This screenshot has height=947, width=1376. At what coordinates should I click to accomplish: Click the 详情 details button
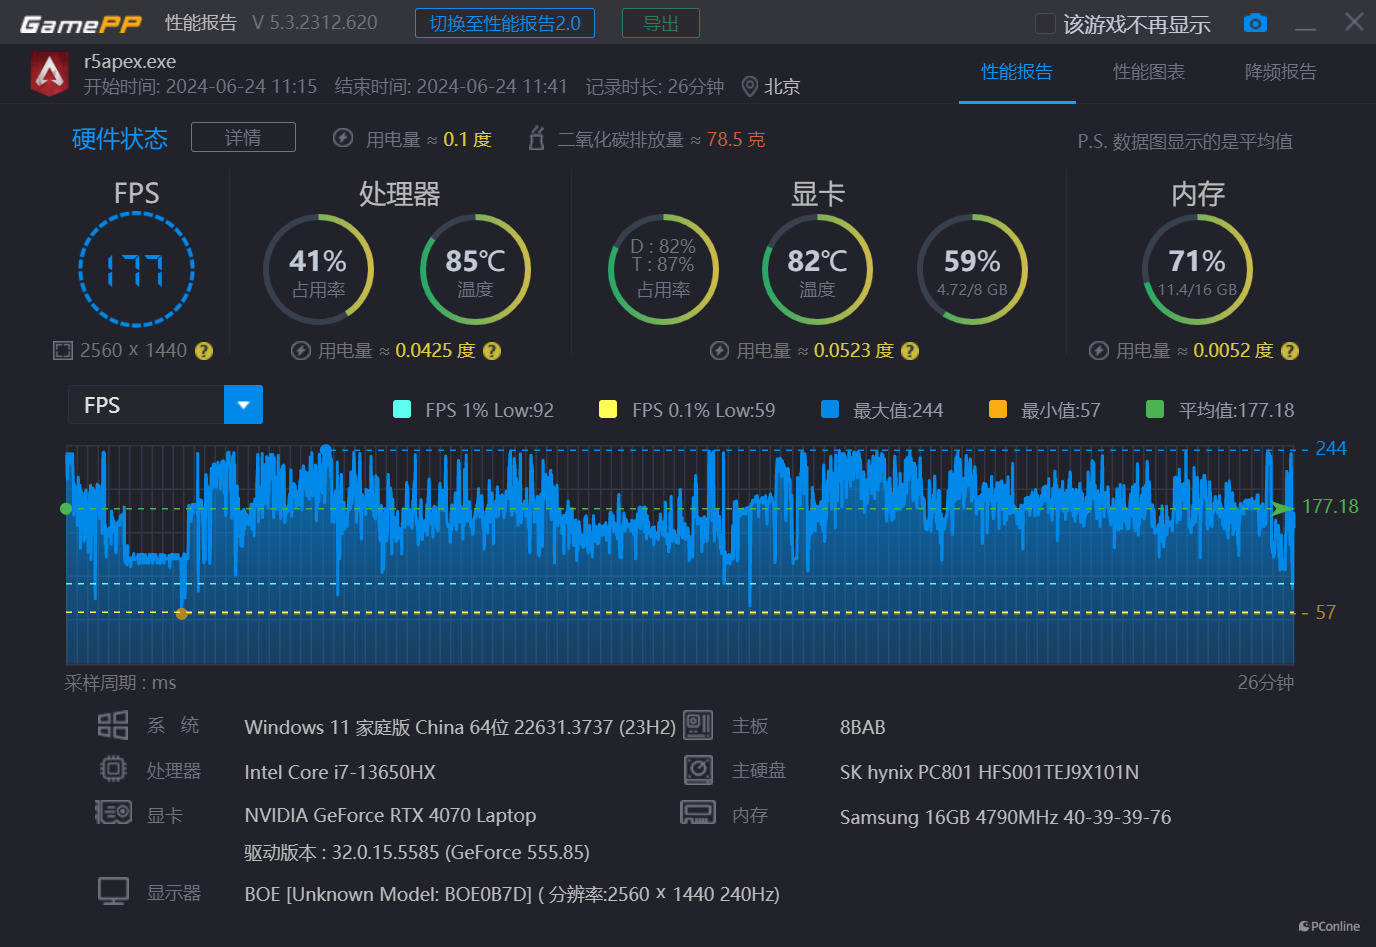pos(243,137)
